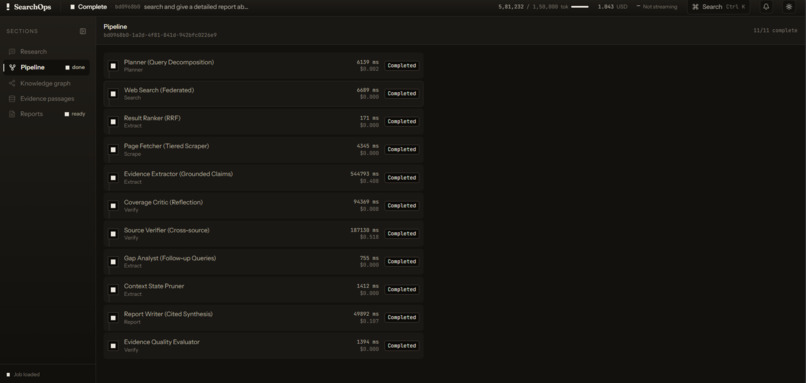Click Completed badge for Gap Analyst step
Screen dimensions: 806x383
coord(401,262)
